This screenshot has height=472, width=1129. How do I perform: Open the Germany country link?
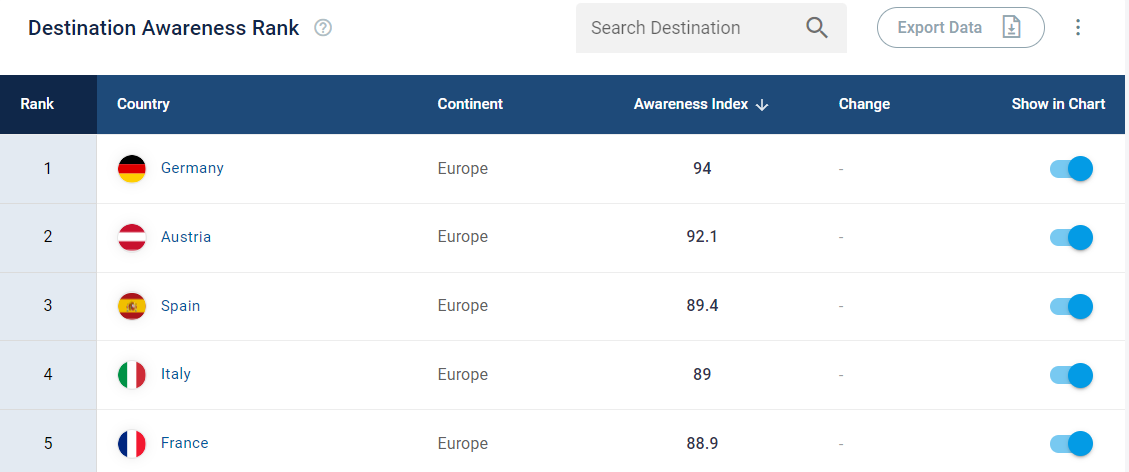point(192,168)
